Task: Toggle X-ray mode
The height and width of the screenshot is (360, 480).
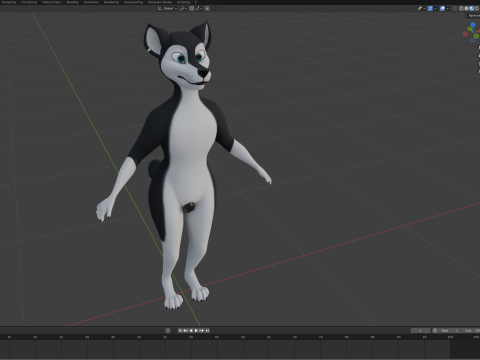Action: click(454, 8)
